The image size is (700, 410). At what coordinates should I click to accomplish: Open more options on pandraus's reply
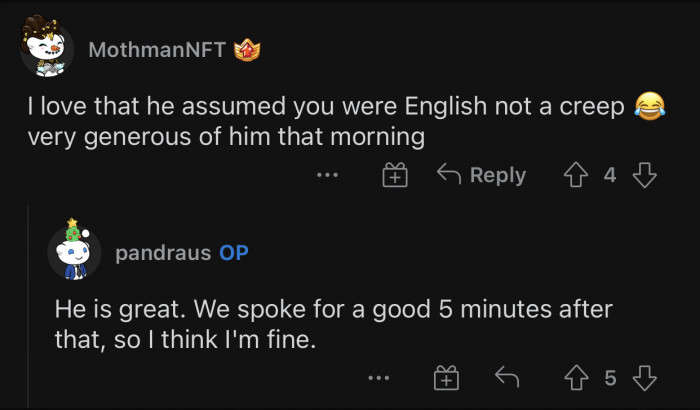click(378, 378)
